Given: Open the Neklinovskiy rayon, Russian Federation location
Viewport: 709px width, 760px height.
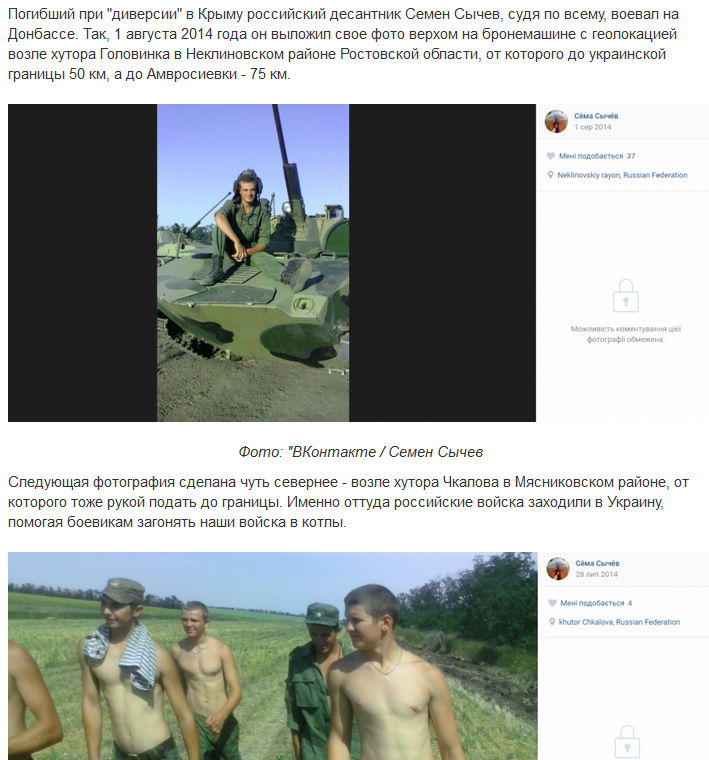Looking at the screenshot, I should [x=622, y=175].
